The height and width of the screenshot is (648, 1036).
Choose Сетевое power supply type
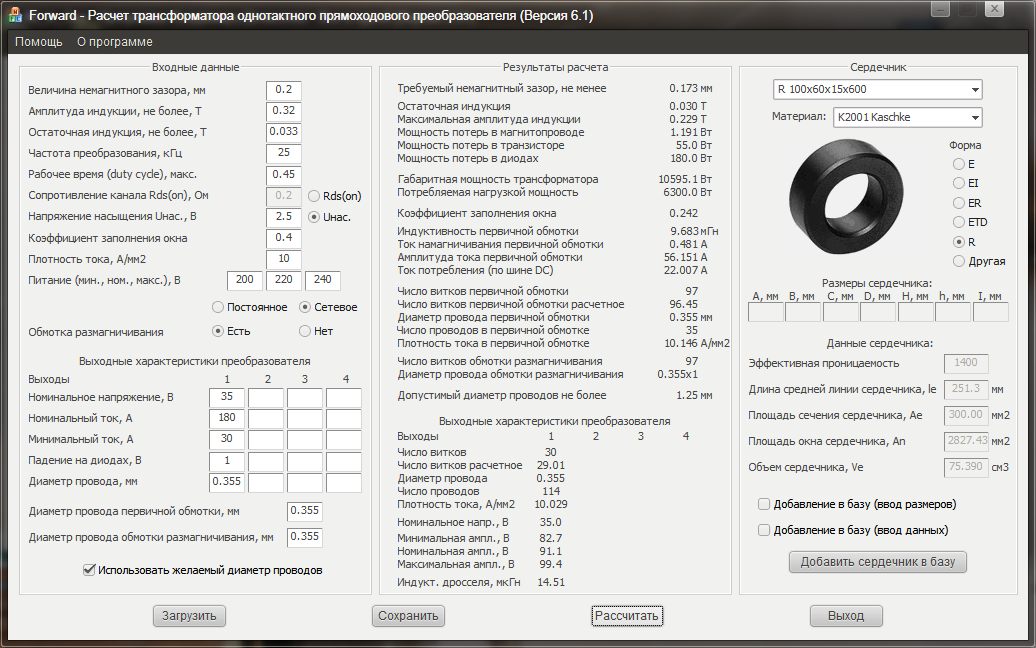click(305, 307)
